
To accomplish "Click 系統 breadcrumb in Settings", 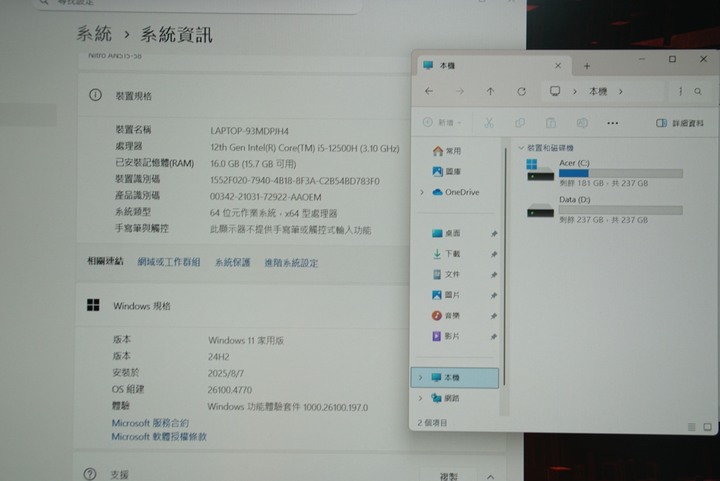I will pos(94,34).
